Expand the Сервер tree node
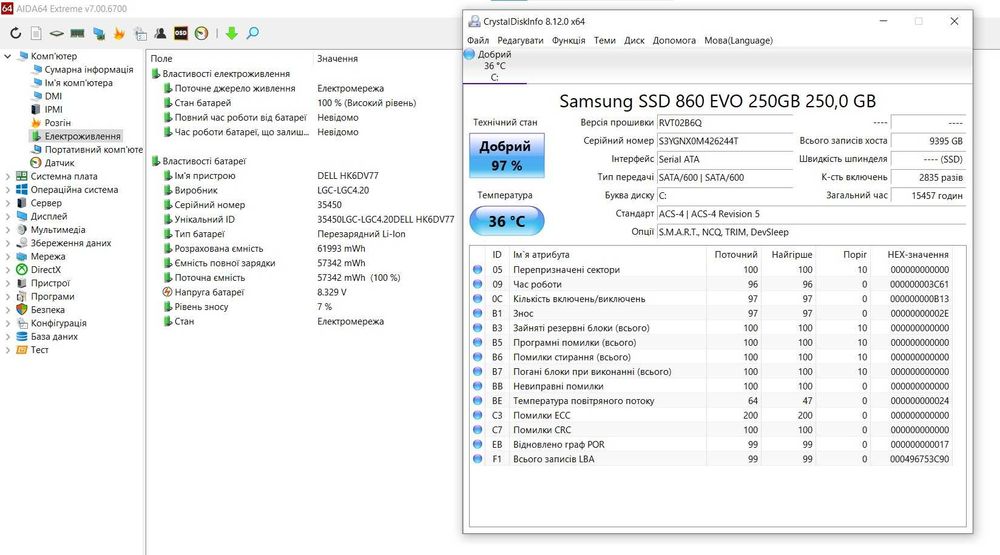Image resolution: width=1000 pixels, height=555 pixels. (8, 204)
